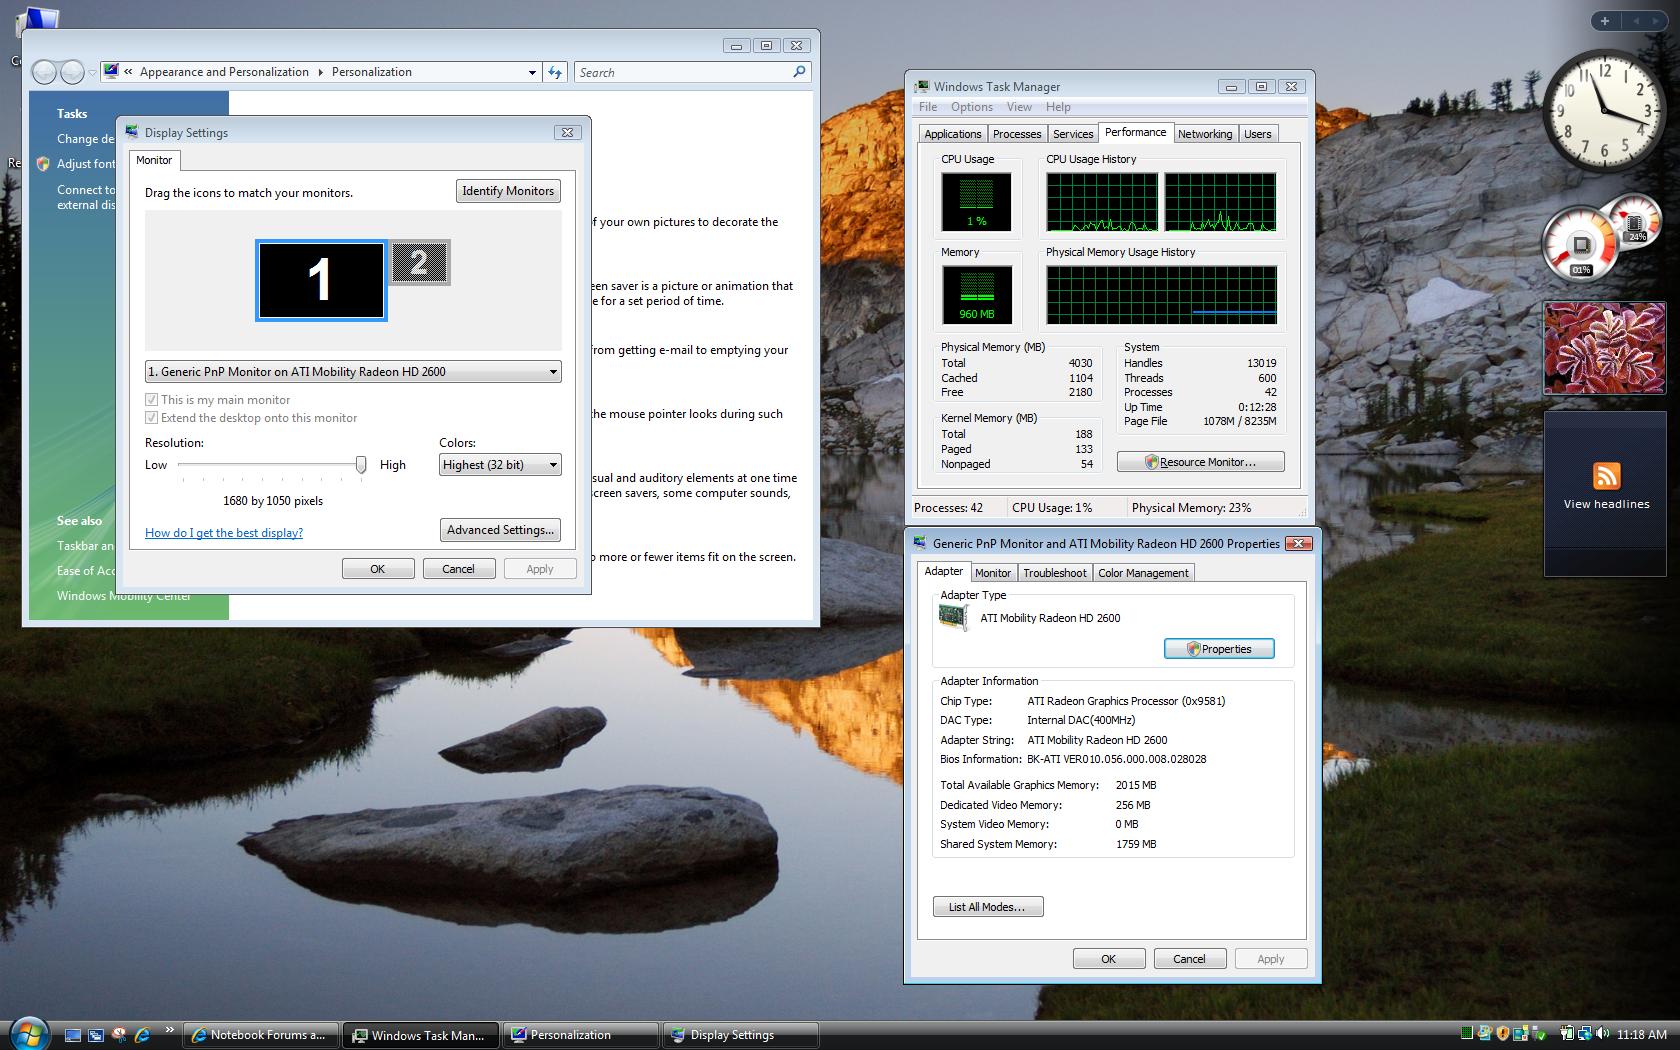Open Task Manager File menu

click(928, 107)
